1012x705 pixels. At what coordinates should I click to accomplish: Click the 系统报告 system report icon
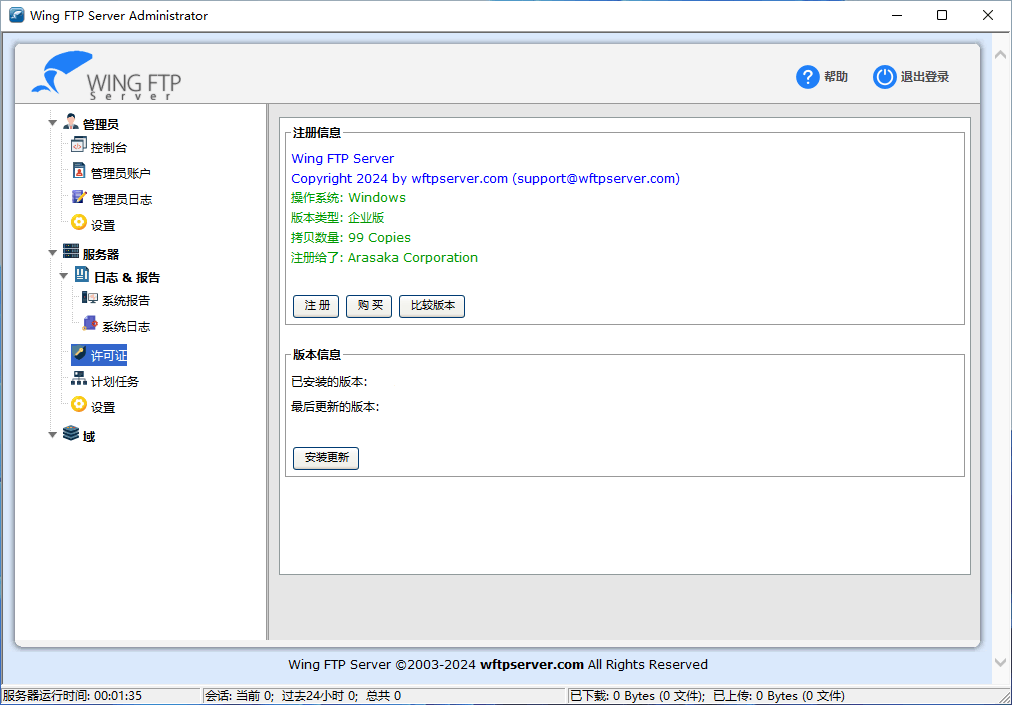(x=90, y=298)
